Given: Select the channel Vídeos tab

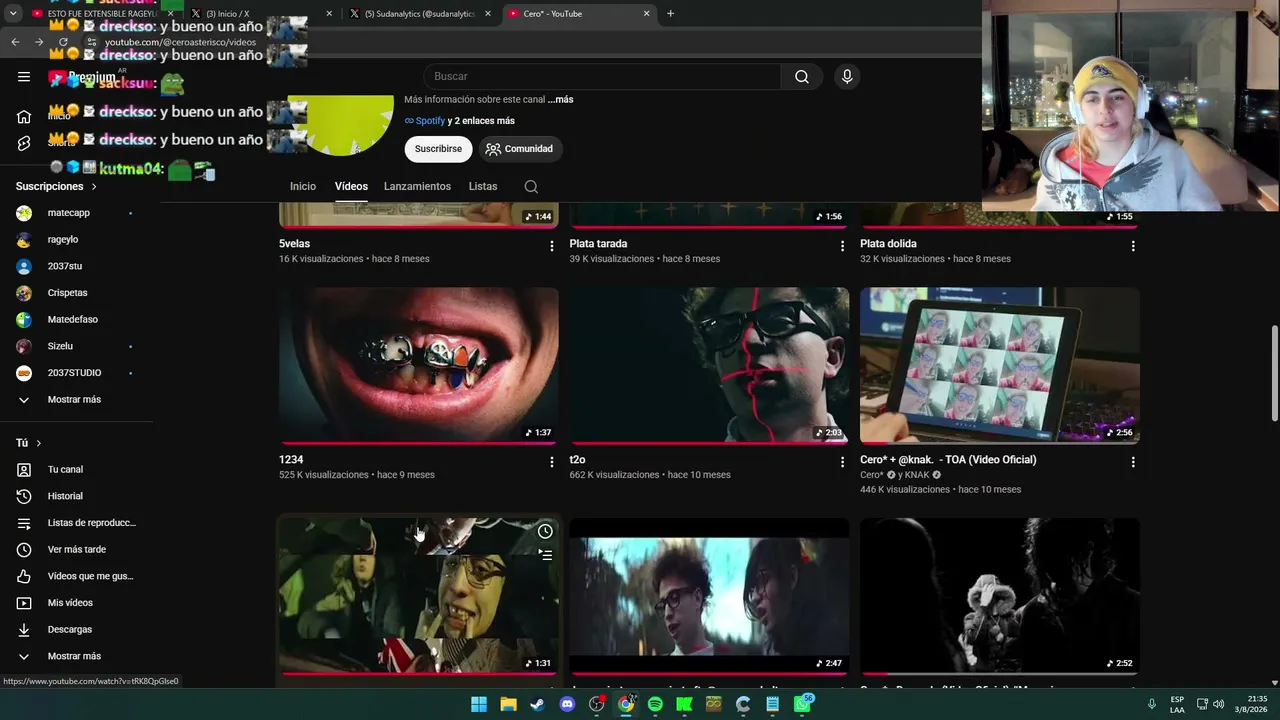Looking at the screenshot, I should (351, 187).
